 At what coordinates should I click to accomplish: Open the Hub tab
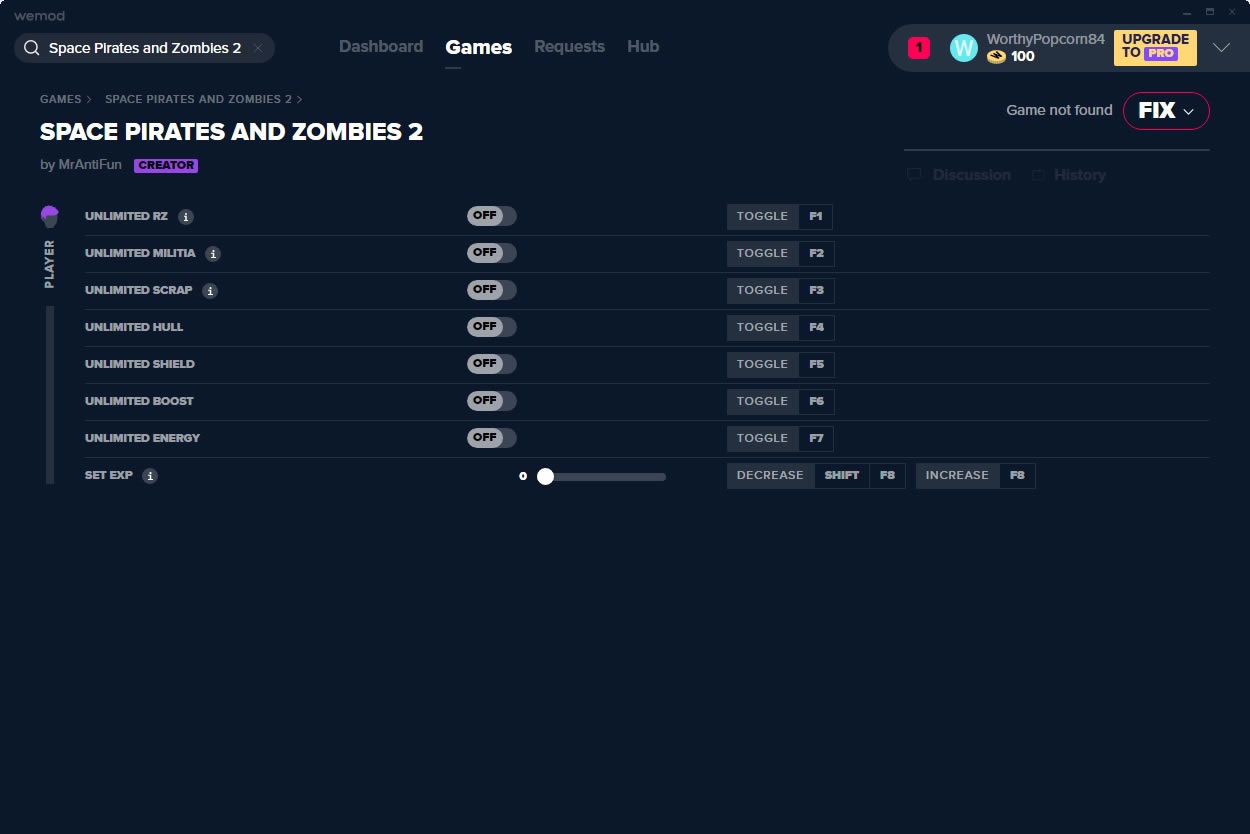(x=643, y=47)
